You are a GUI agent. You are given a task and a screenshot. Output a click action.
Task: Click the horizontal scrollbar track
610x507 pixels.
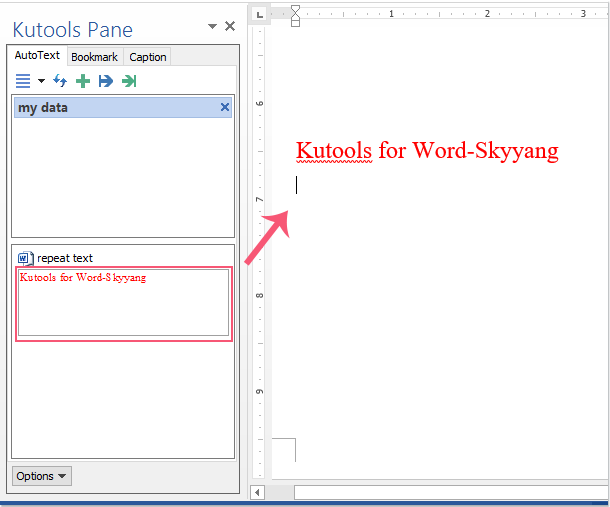tap(451, 493)
